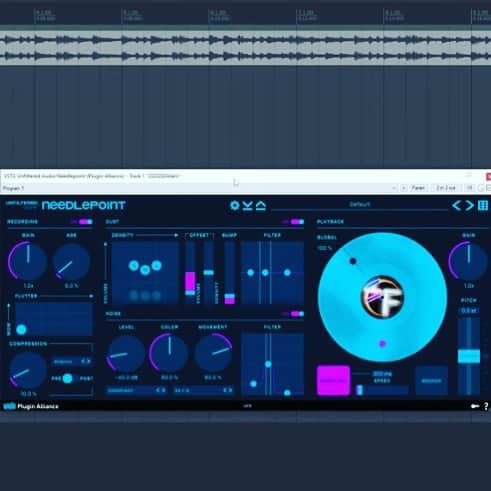Image resolution: width=491 pixels, height=491 pixels.
Task: Open the noise selector below Movement
Action: click(x=203, y=390)
